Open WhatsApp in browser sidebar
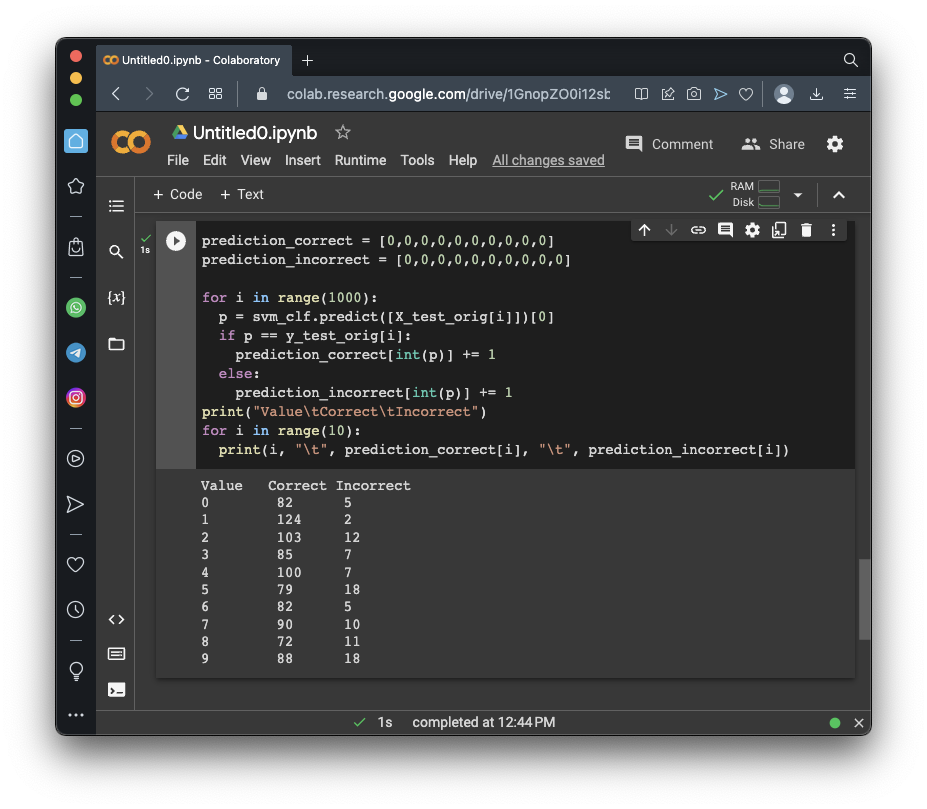The image size is (927, 809). point(76,308)
